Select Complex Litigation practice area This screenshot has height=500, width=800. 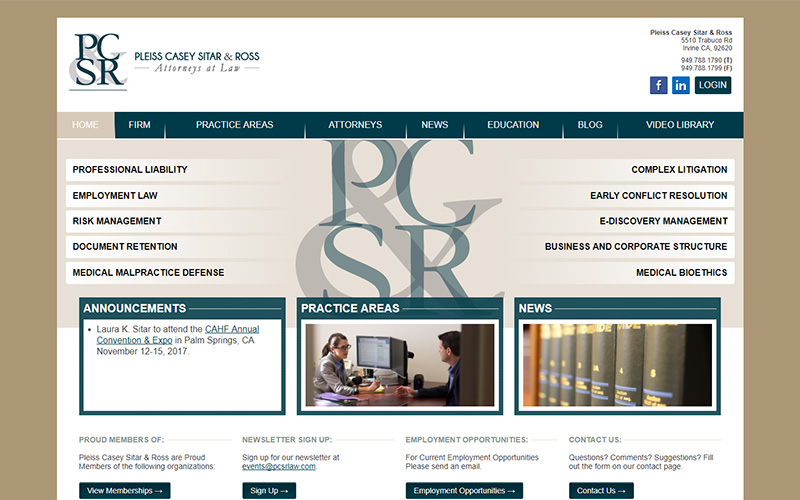679,170
